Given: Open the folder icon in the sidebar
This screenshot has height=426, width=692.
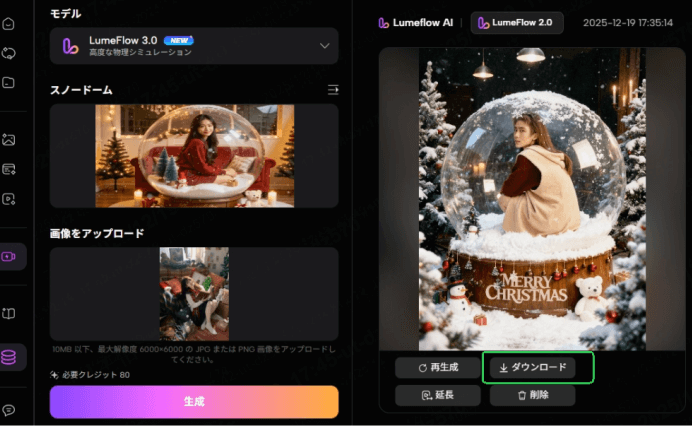Looking at the screenshot, I should click(x=8, y=83).
